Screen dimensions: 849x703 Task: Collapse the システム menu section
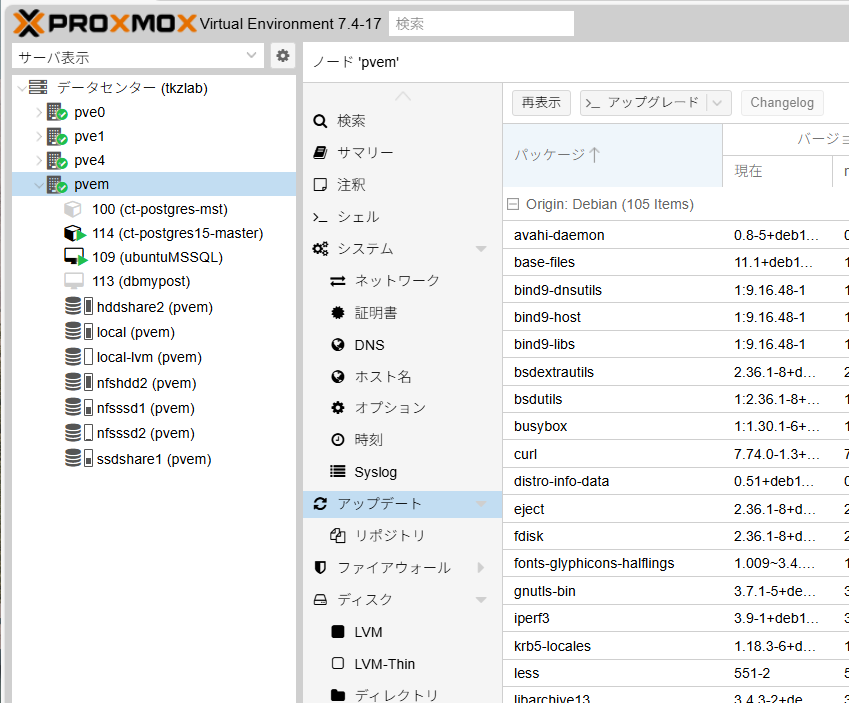pyautogui.click(x=481, y=249)
